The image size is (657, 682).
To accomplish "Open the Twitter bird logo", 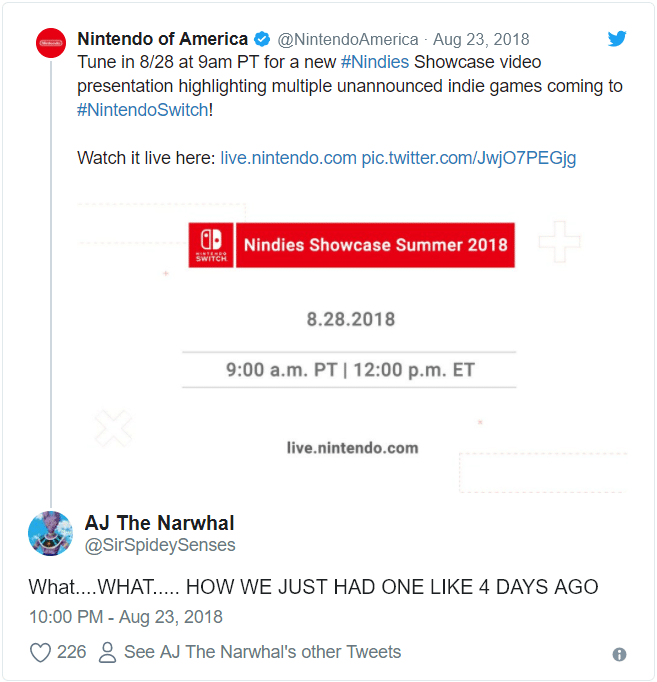I will (x=617, y=39).
